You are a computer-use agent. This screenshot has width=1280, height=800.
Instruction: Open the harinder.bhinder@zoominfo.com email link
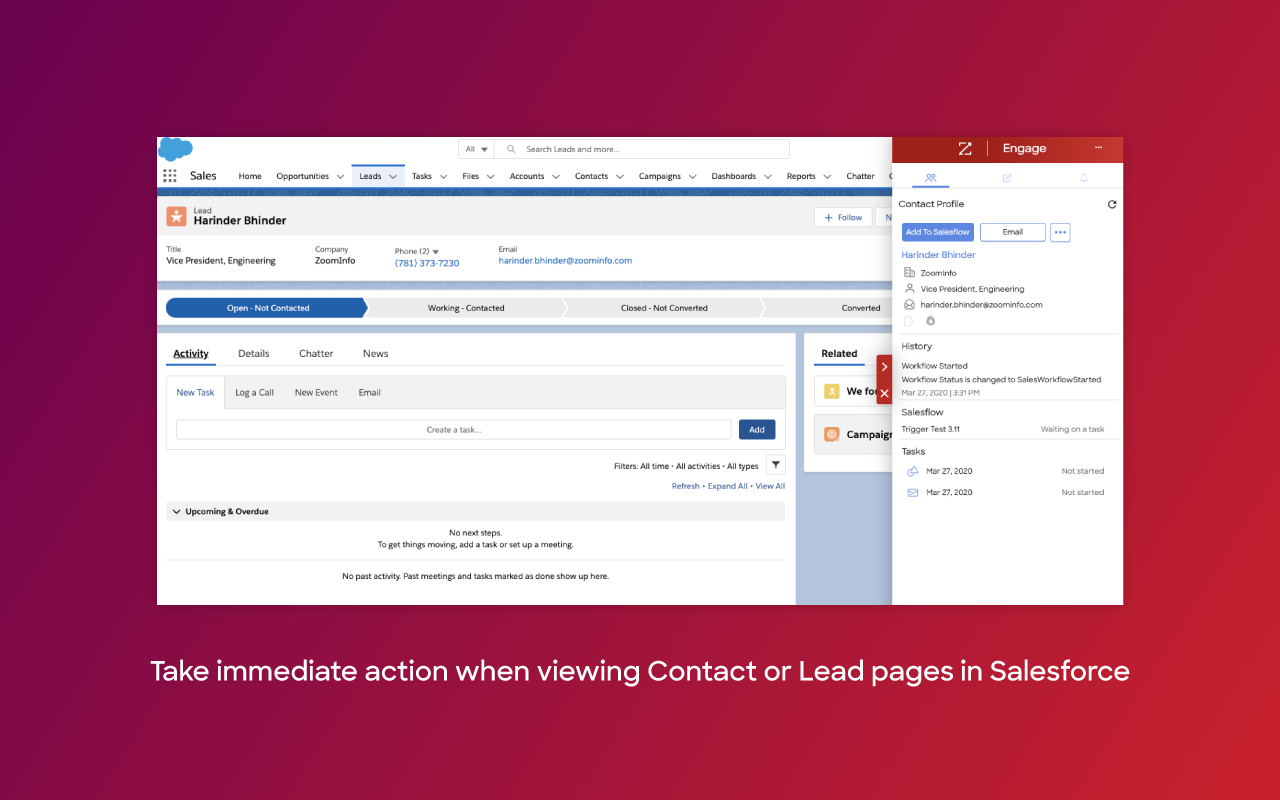pos(563,260)
